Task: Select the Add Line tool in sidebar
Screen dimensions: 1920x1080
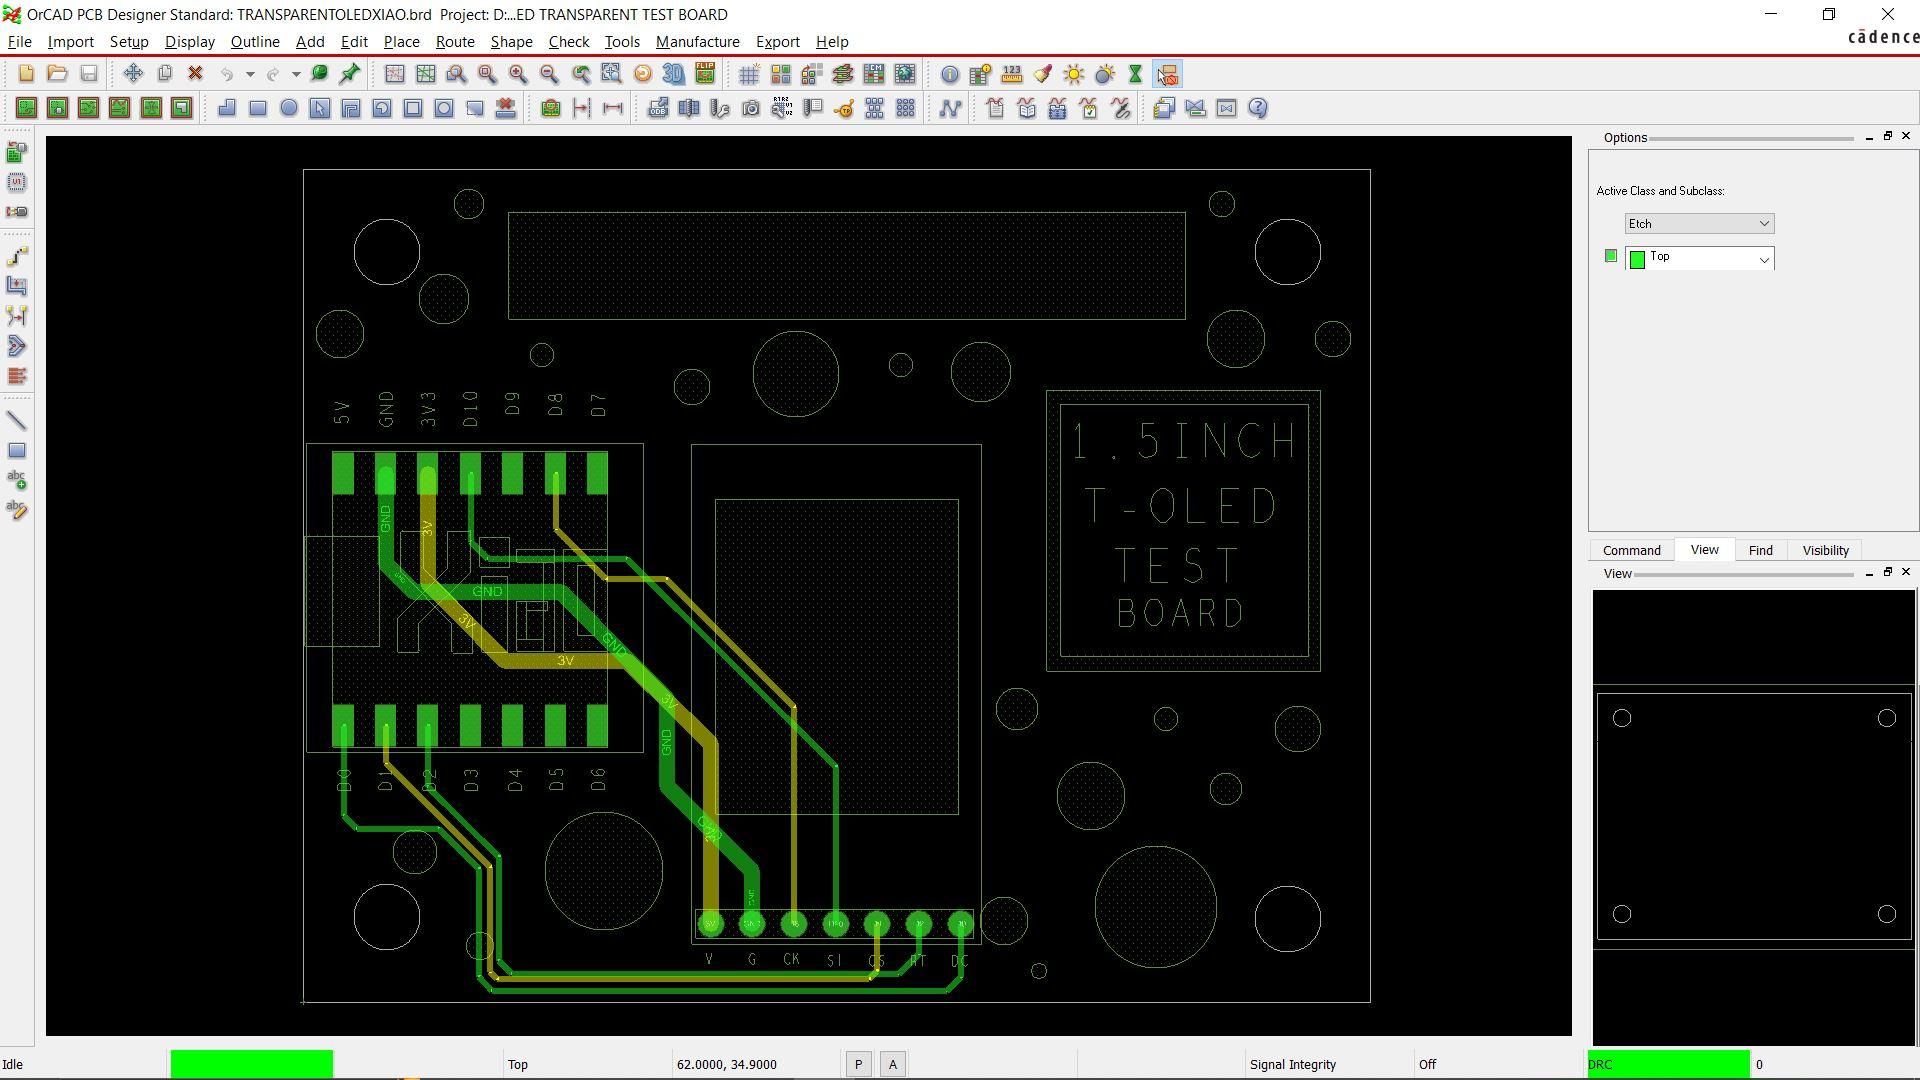Action: [17, 421]
